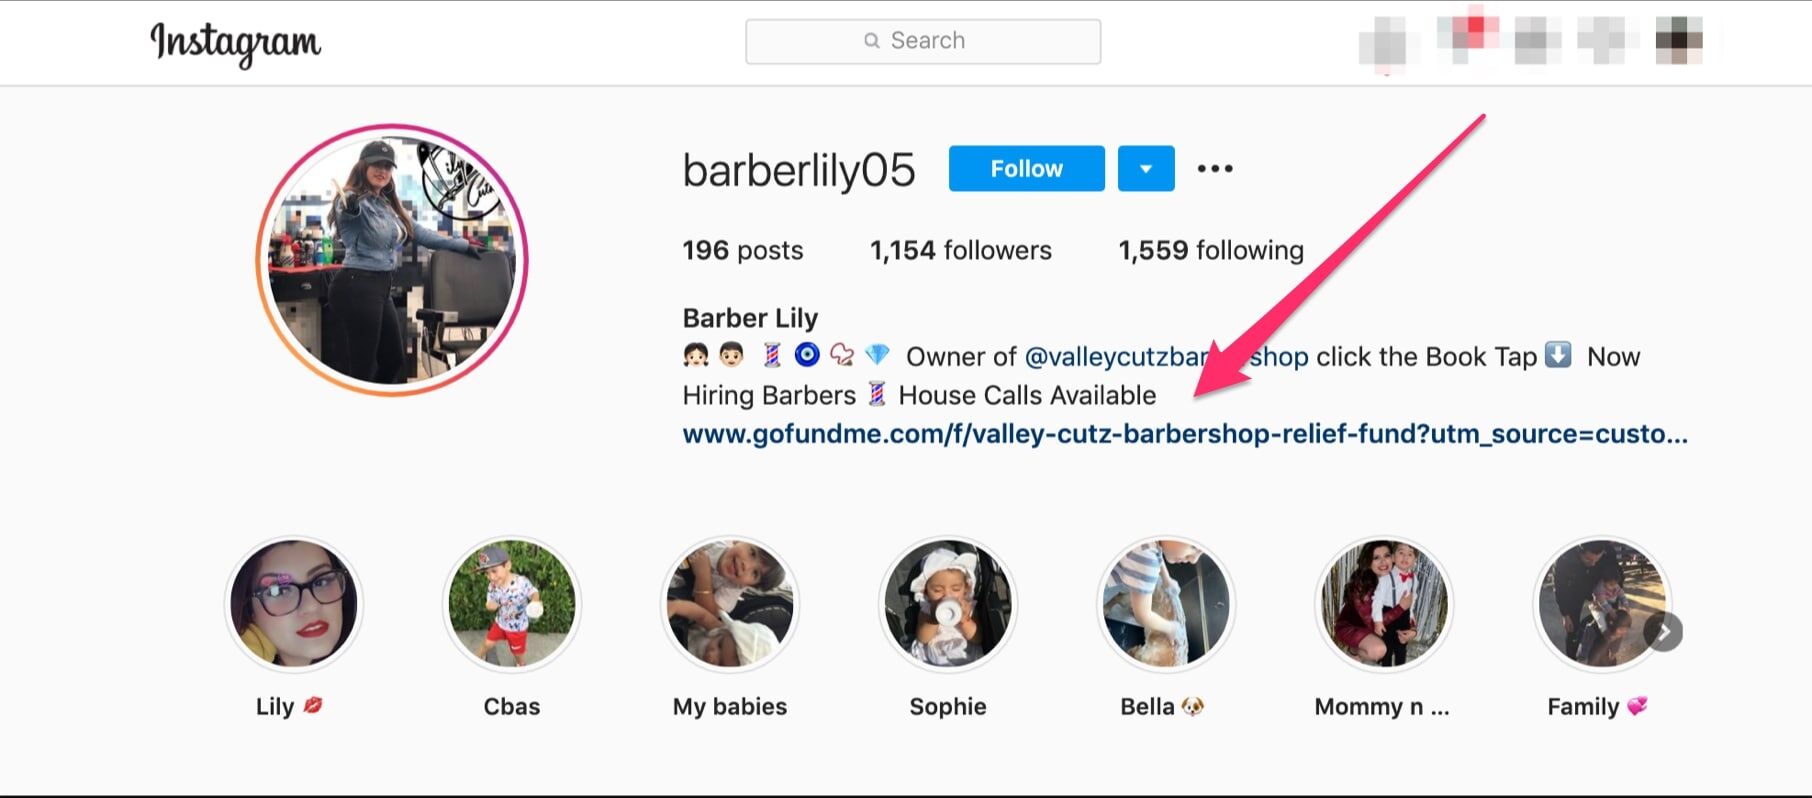View the Cbas story highlight
Image resolution: width=1812 pixels, height=798 pixels.
[512, 604]
